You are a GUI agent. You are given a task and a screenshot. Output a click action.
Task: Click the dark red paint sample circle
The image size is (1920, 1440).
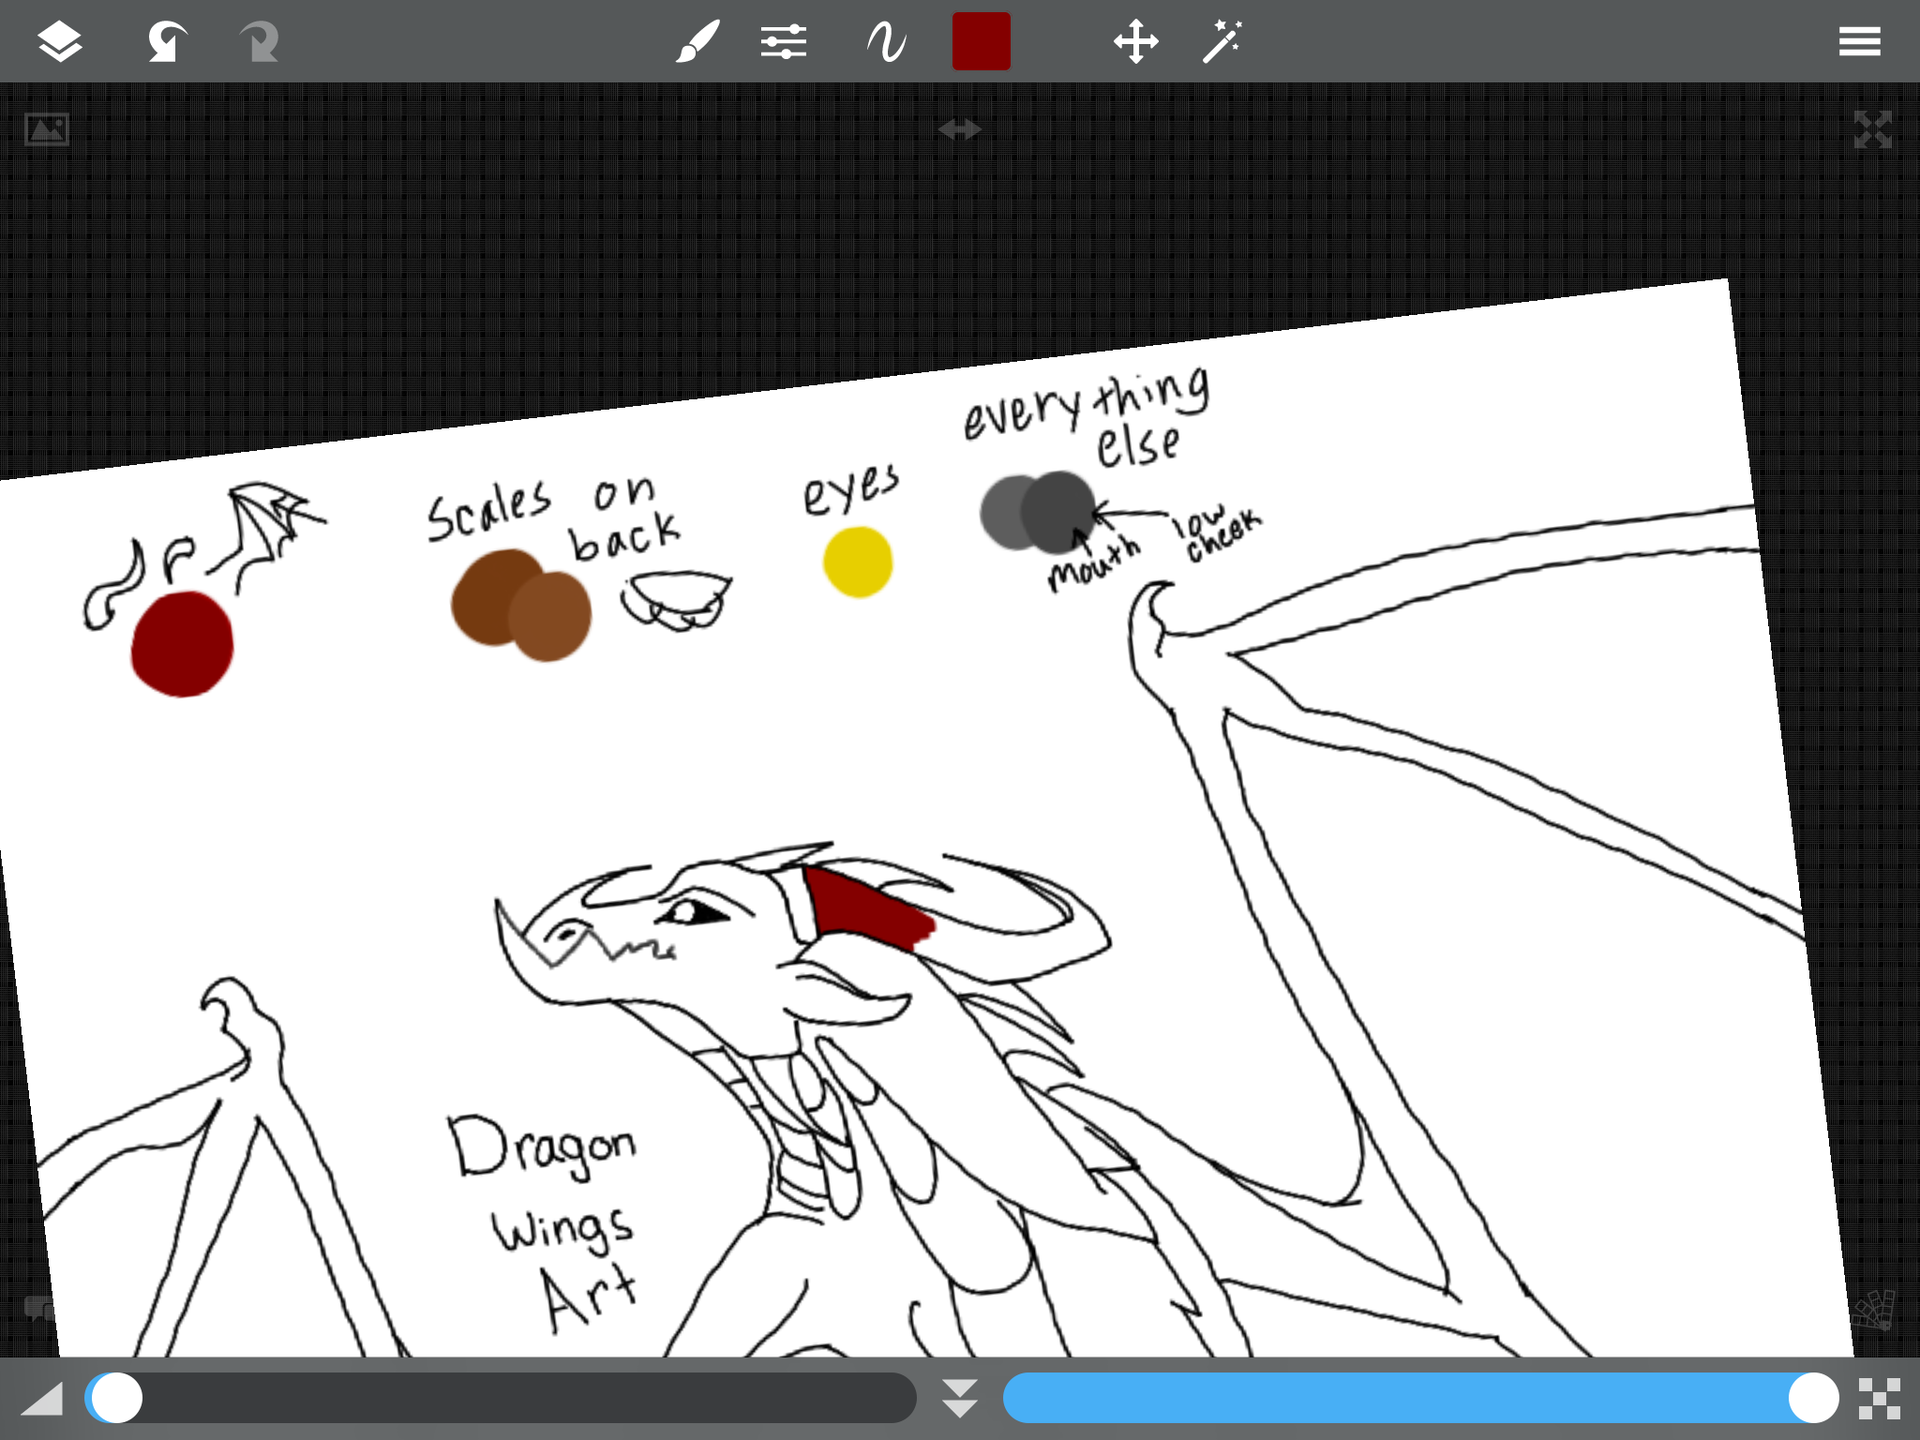(x=182, y=644)
